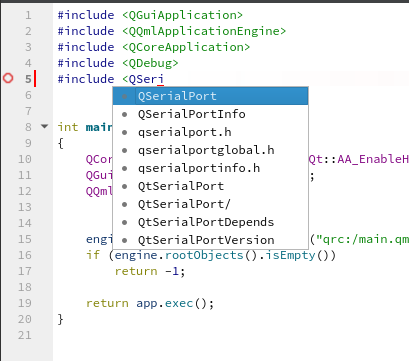Click rootObjects() in the if statement
This screenshot has width=409, height=361.
point(211,255)
